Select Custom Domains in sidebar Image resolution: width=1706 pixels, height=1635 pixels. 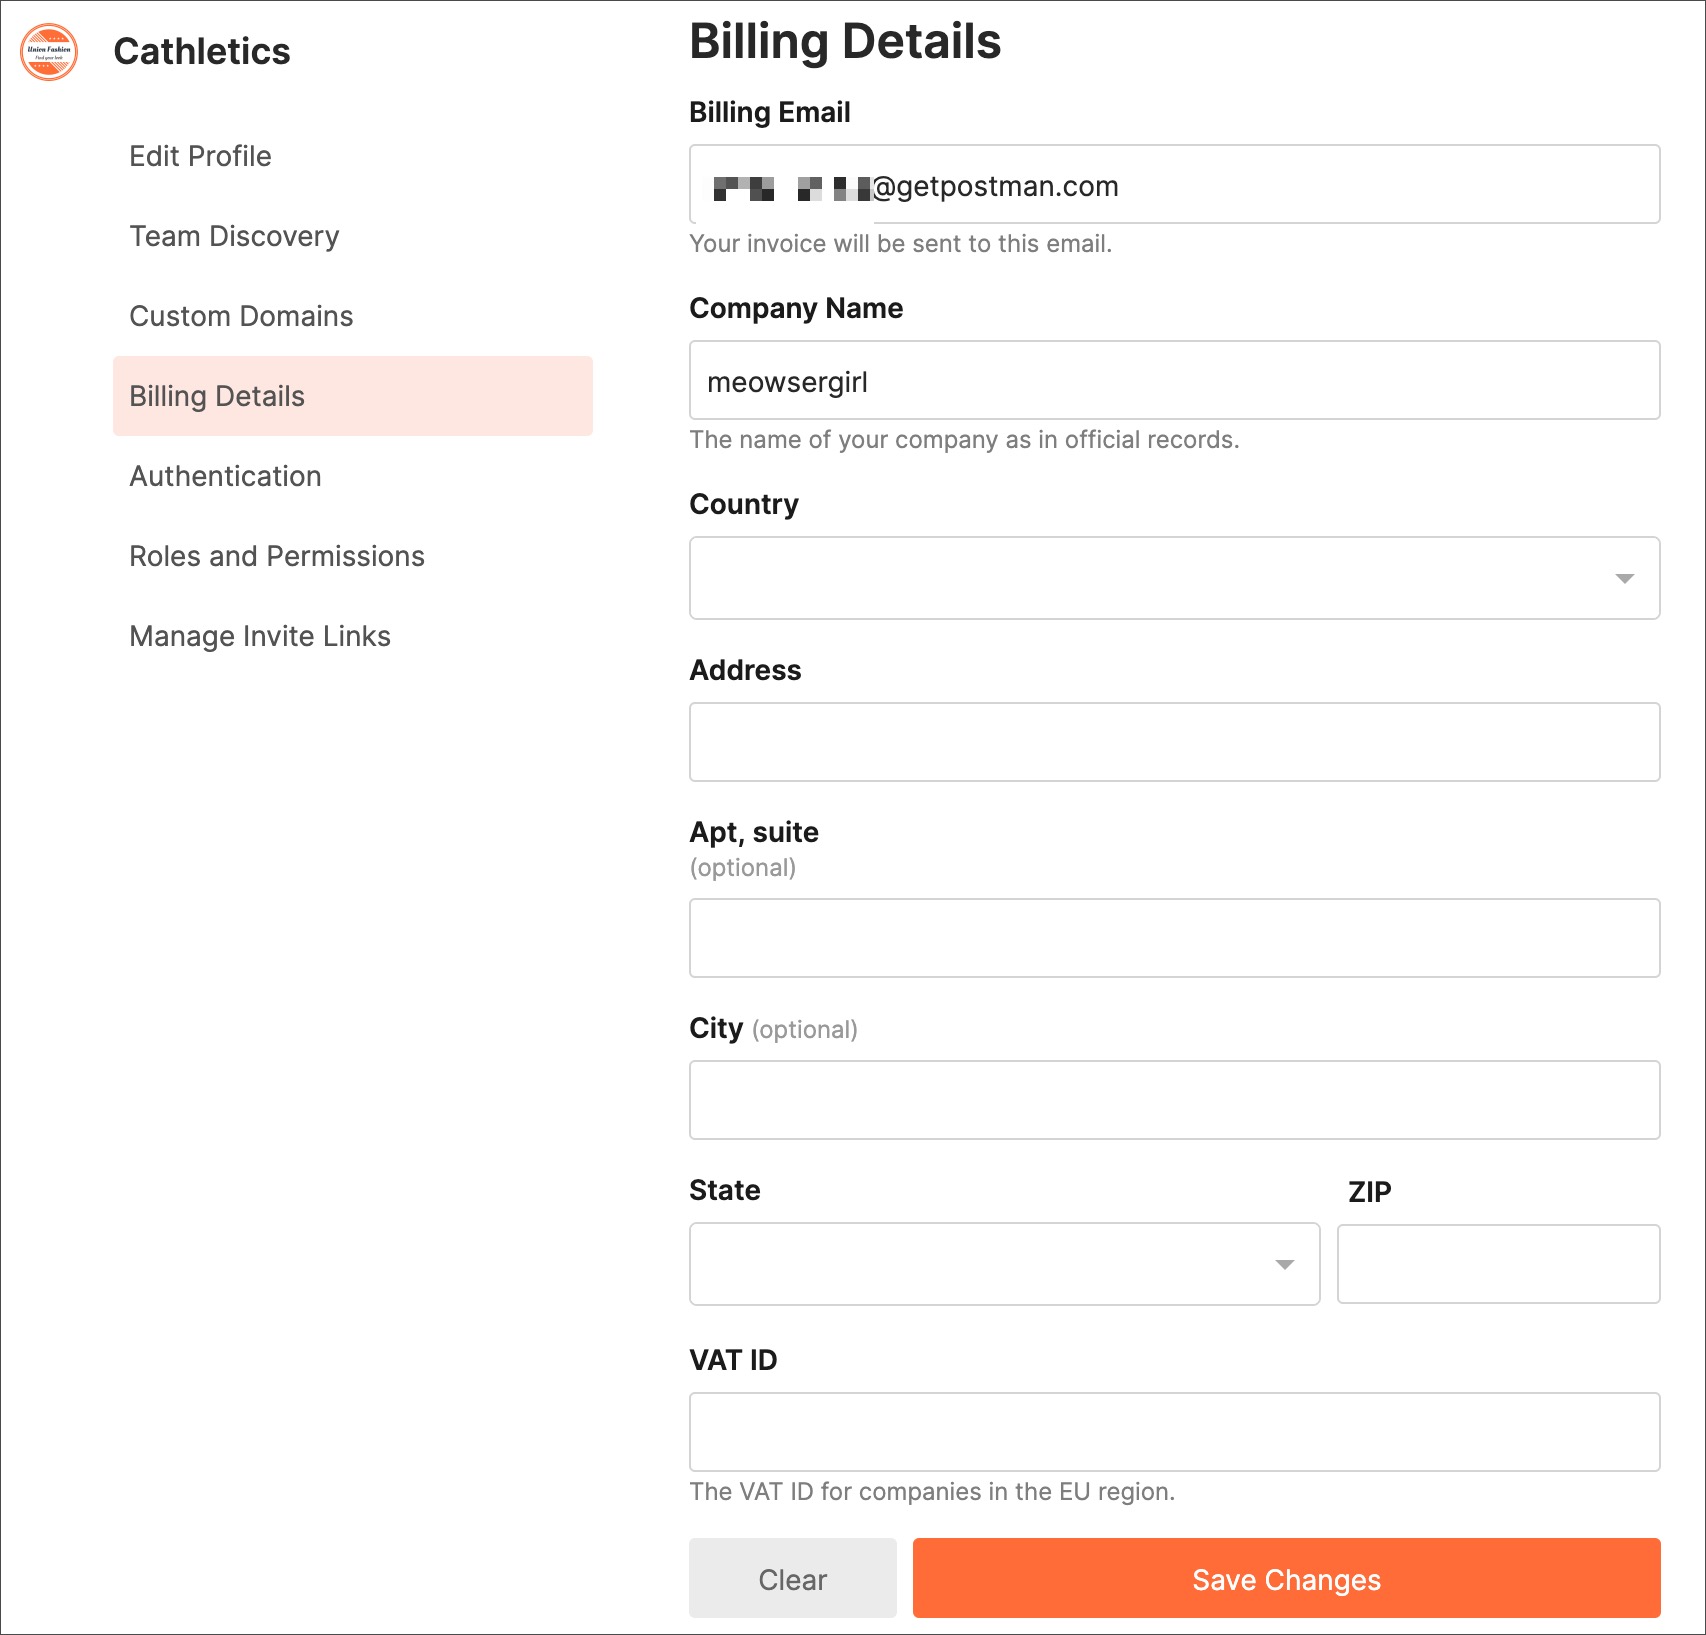point(241,316)
